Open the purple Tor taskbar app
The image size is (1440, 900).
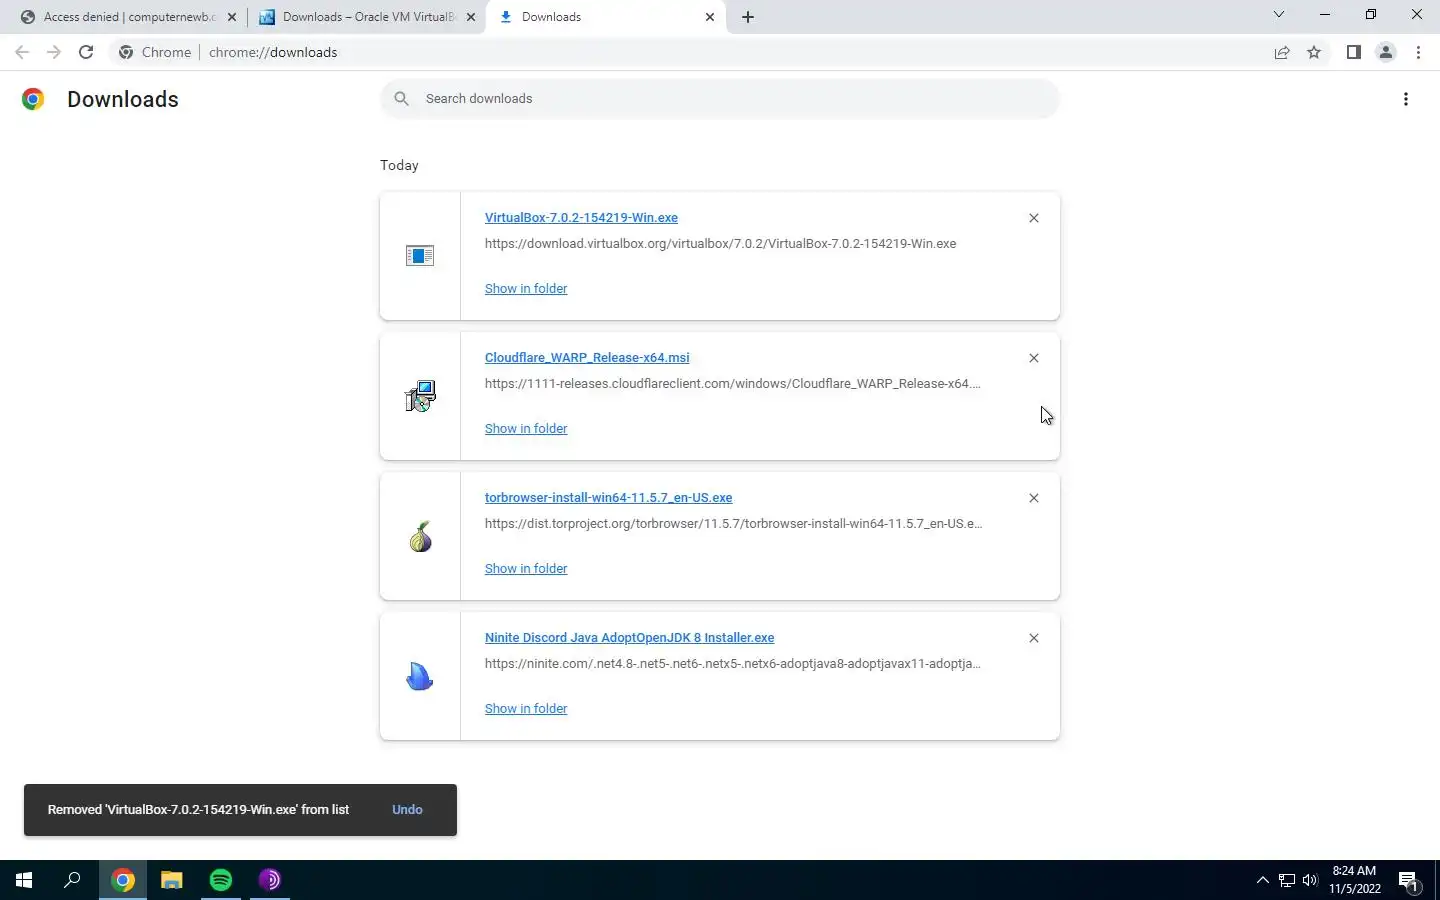pyautogui.click(x=270, y=880)
